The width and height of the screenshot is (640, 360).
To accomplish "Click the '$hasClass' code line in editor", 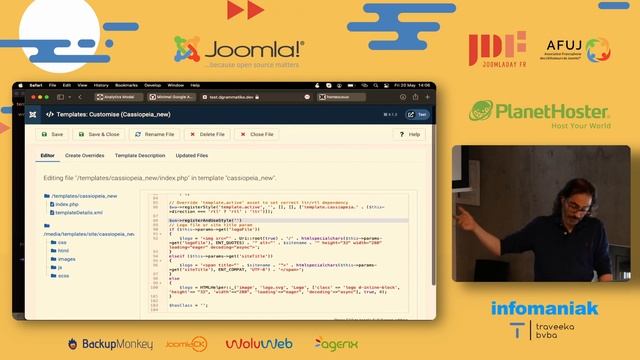I will 189,305.
